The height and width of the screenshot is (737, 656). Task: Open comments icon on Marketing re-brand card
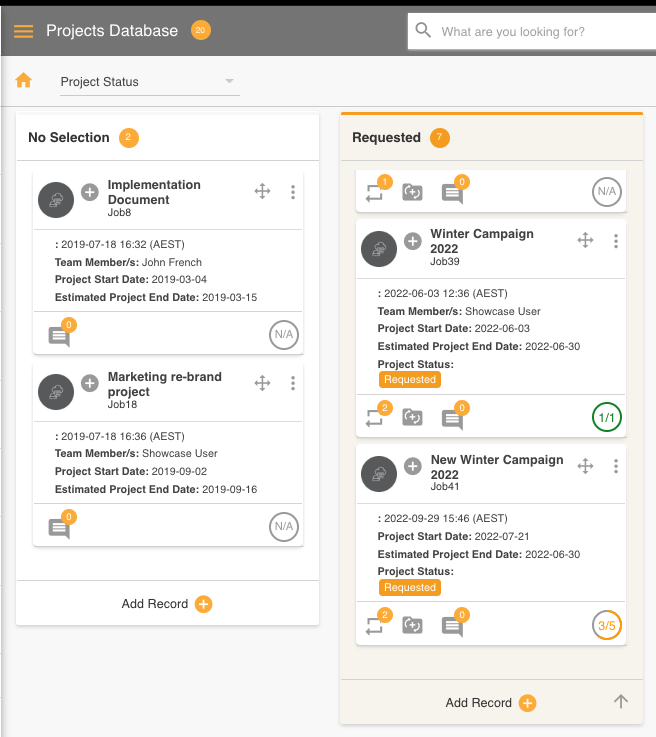(x=59, y=528)
